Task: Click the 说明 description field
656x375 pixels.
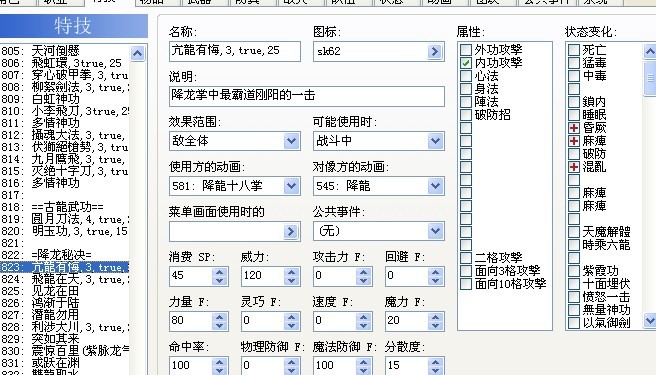Action: point(307,96)
